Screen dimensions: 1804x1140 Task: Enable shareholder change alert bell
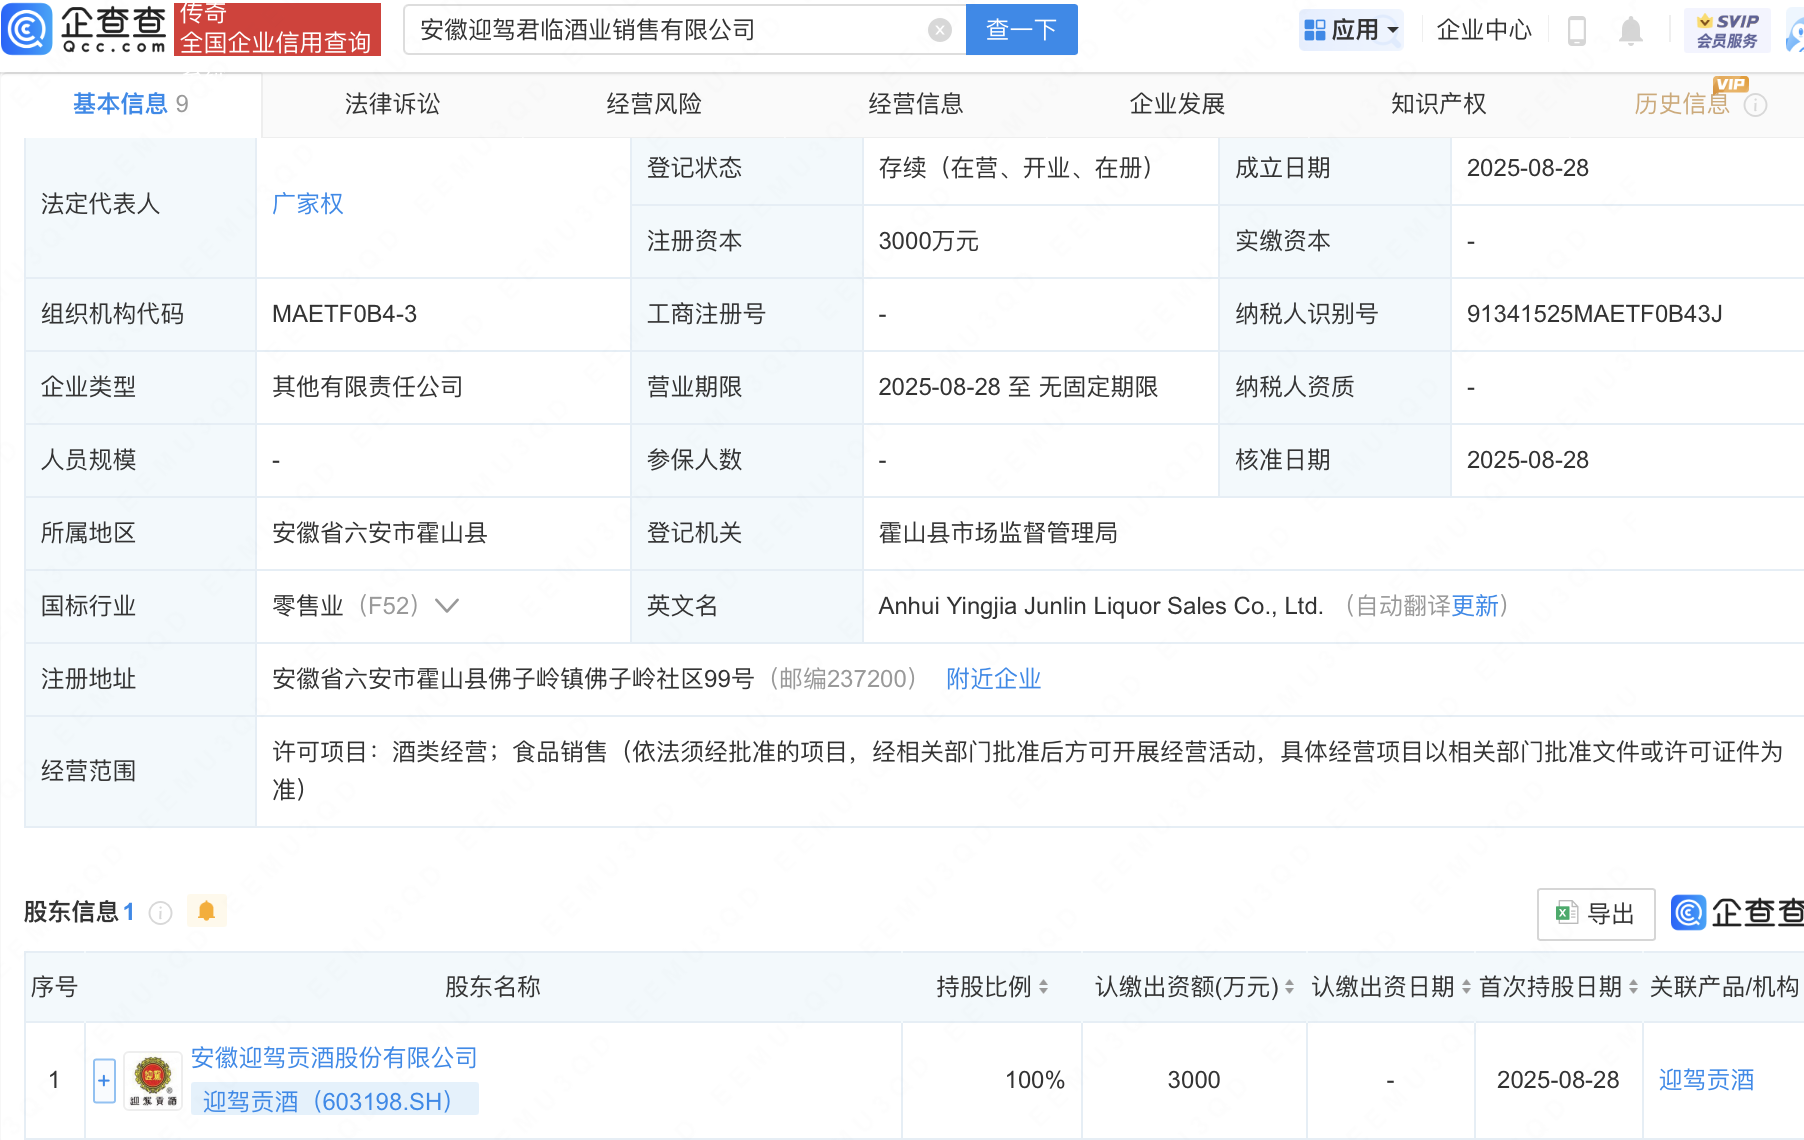point(207,911)
